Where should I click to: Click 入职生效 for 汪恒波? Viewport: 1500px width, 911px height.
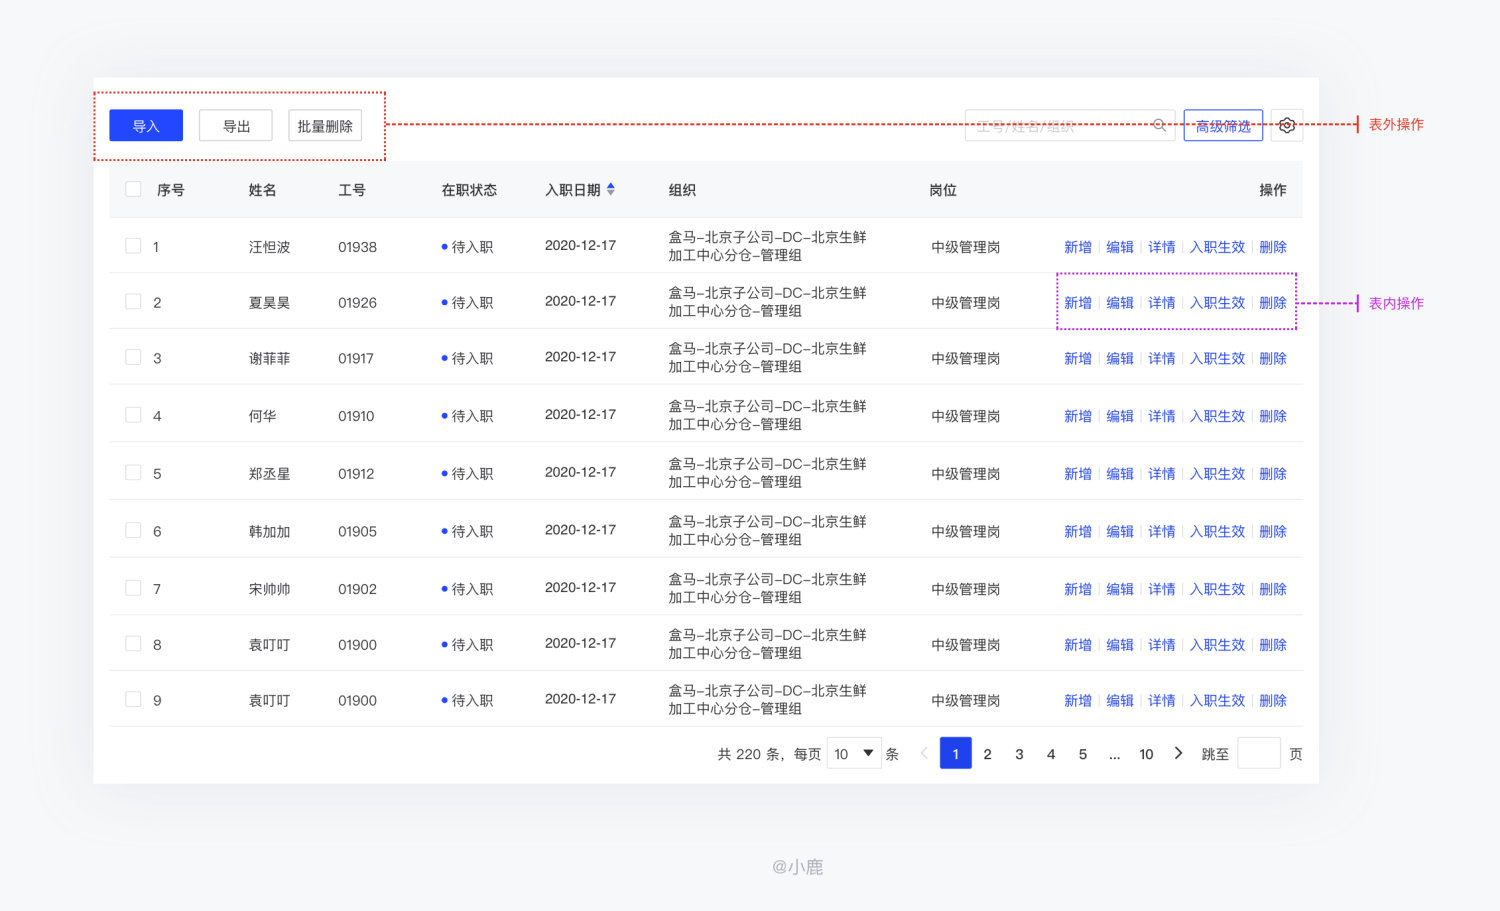point(1217,247)
